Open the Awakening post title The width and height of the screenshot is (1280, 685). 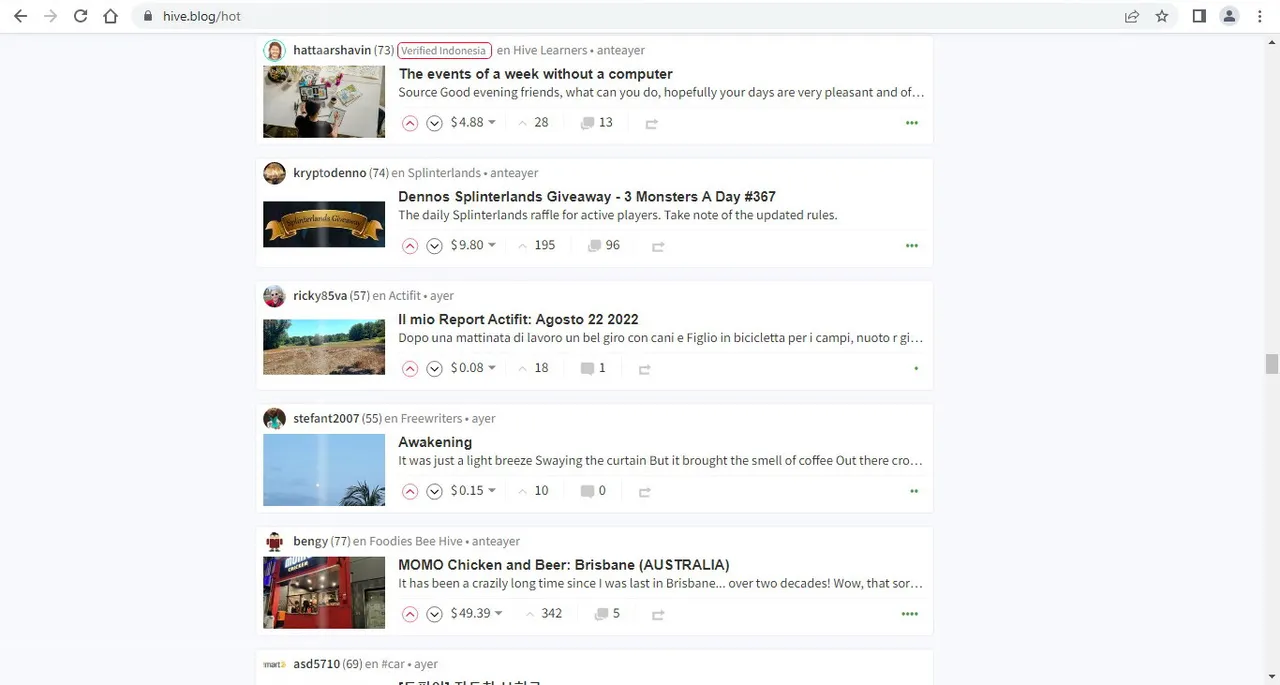[435, 442]
